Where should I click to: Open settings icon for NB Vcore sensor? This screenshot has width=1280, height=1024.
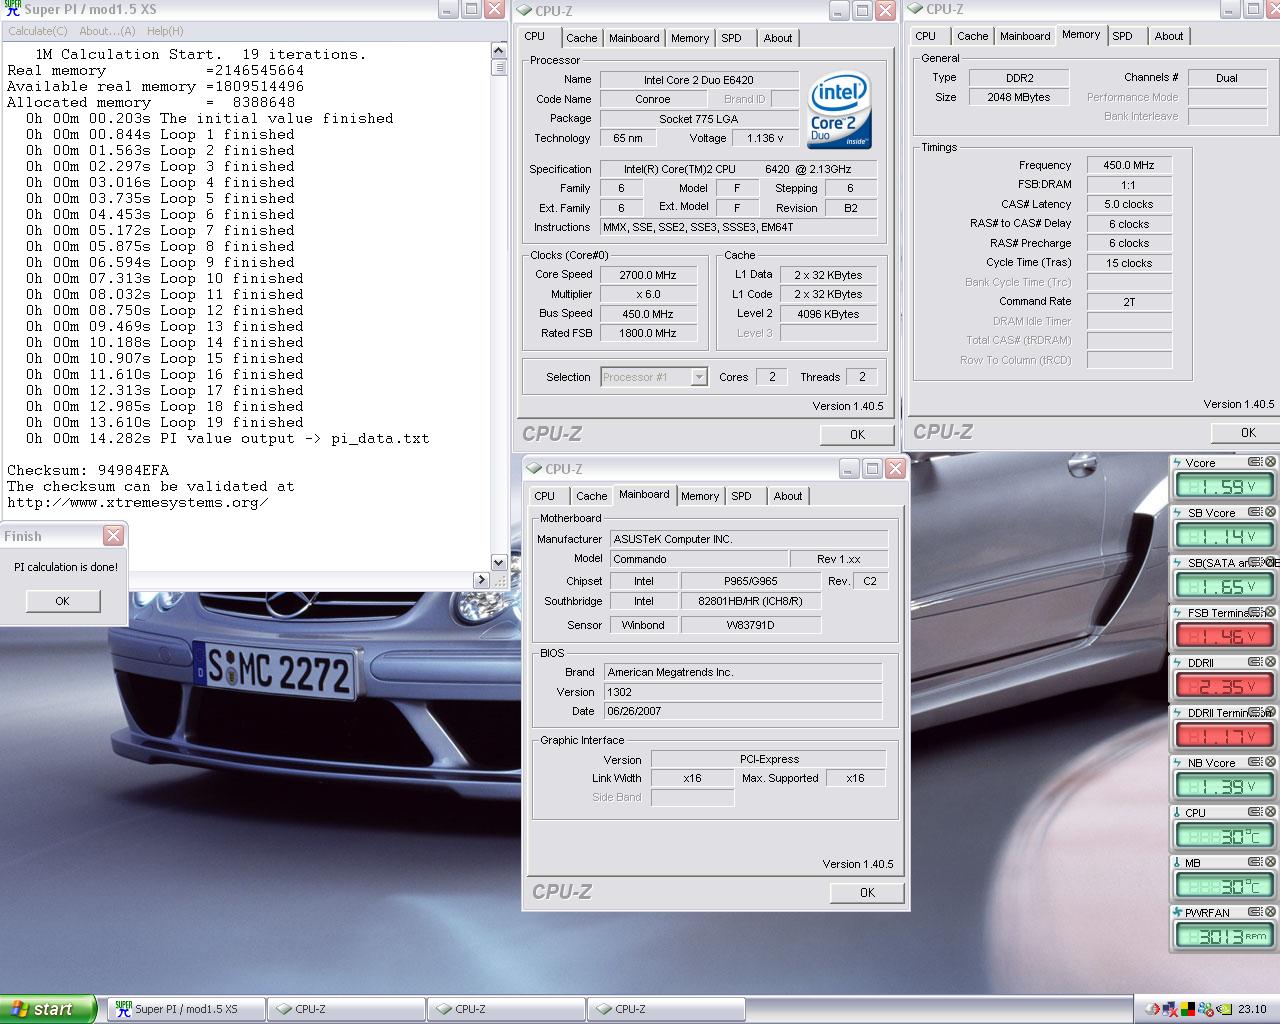(1254, 763)
